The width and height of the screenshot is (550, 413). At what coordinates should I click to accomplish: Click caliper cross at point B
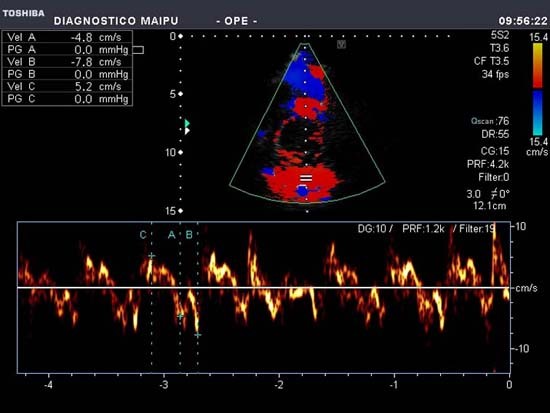[x=198, y=335]
